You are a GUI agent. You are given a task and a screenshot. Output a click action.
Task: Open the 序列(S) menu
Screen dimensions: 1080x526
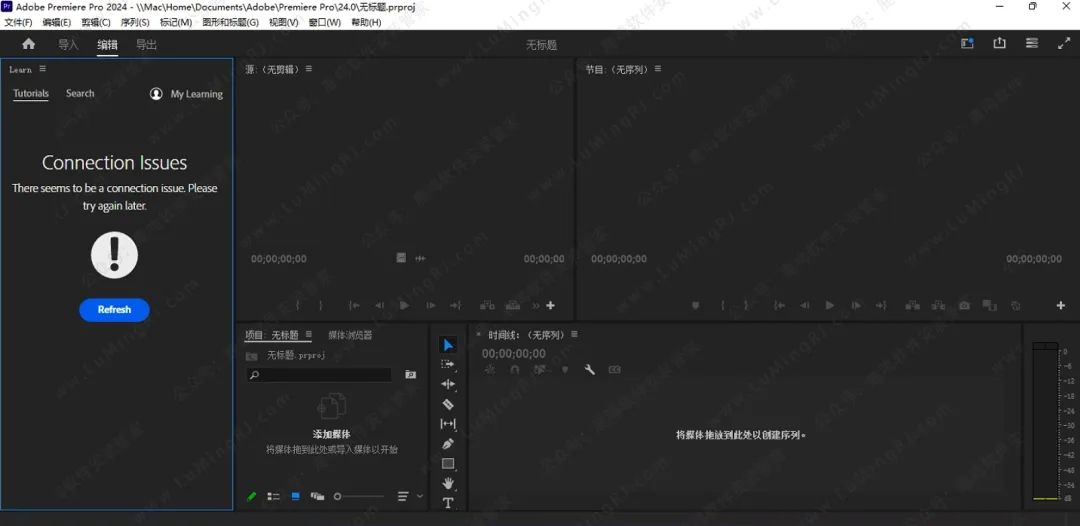point(135,22)
